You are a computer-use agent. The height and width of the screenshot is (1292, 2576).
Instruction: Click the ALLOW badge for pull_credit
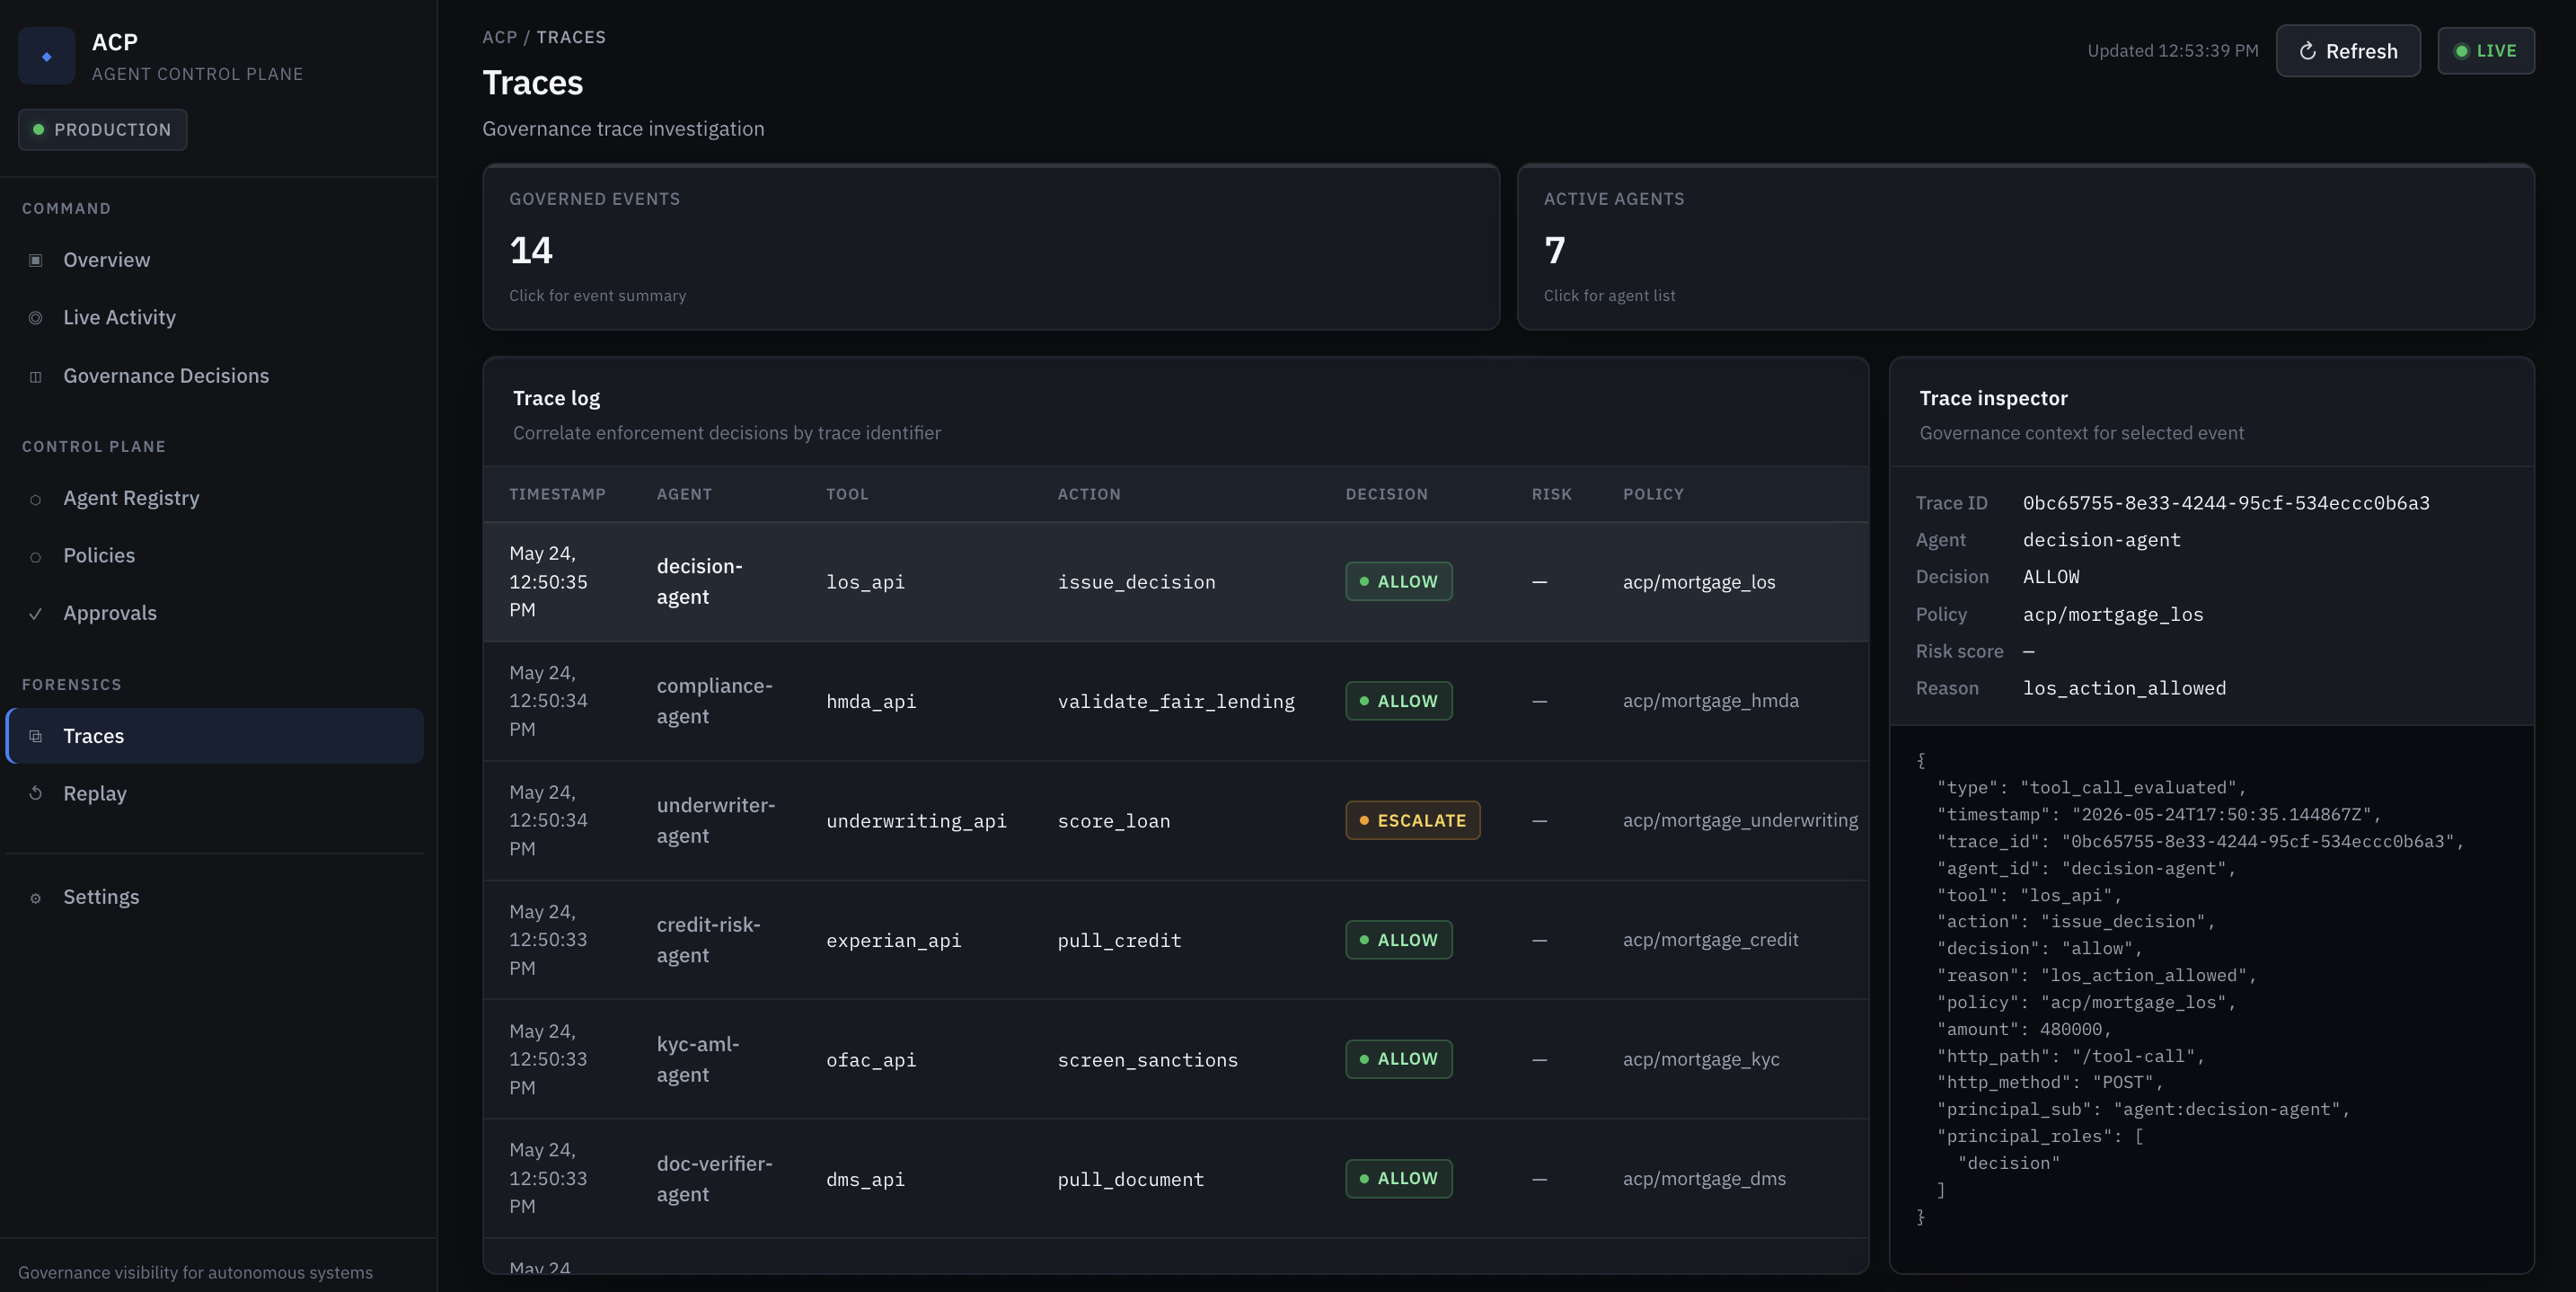(1398, 940)
